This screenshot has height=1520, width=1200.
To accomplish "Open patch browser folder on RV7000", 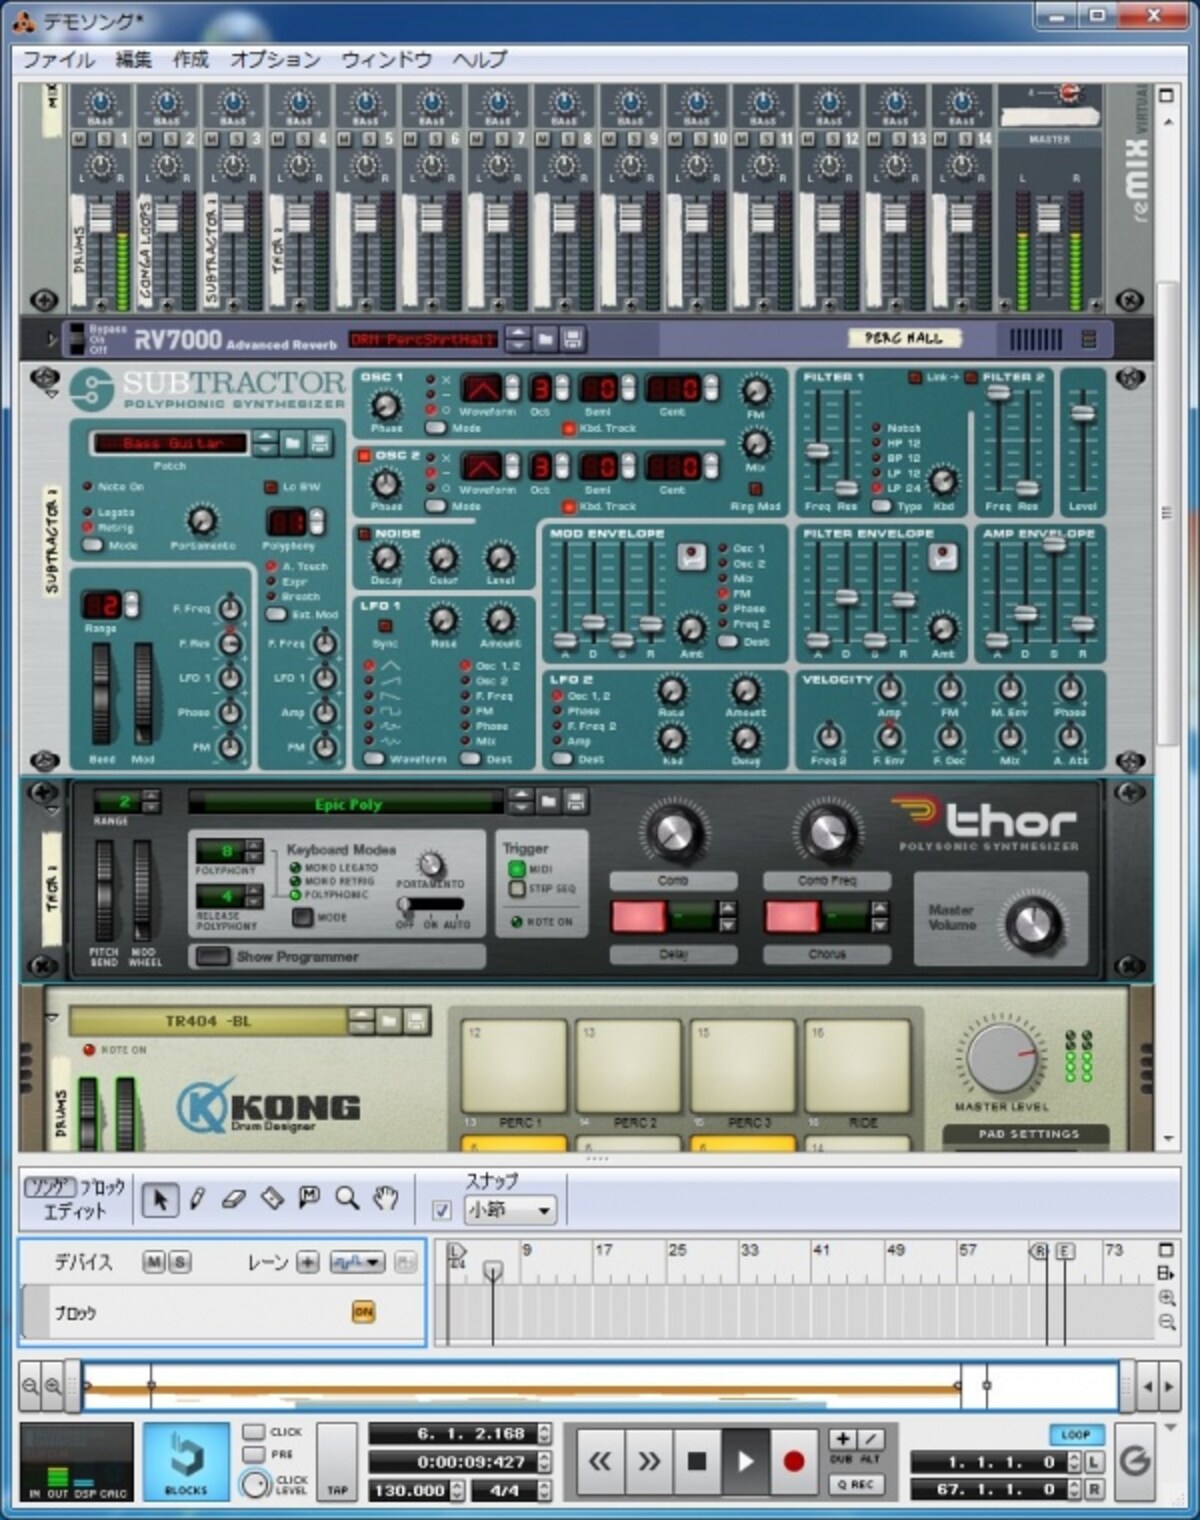I will [x=546, y=339].
